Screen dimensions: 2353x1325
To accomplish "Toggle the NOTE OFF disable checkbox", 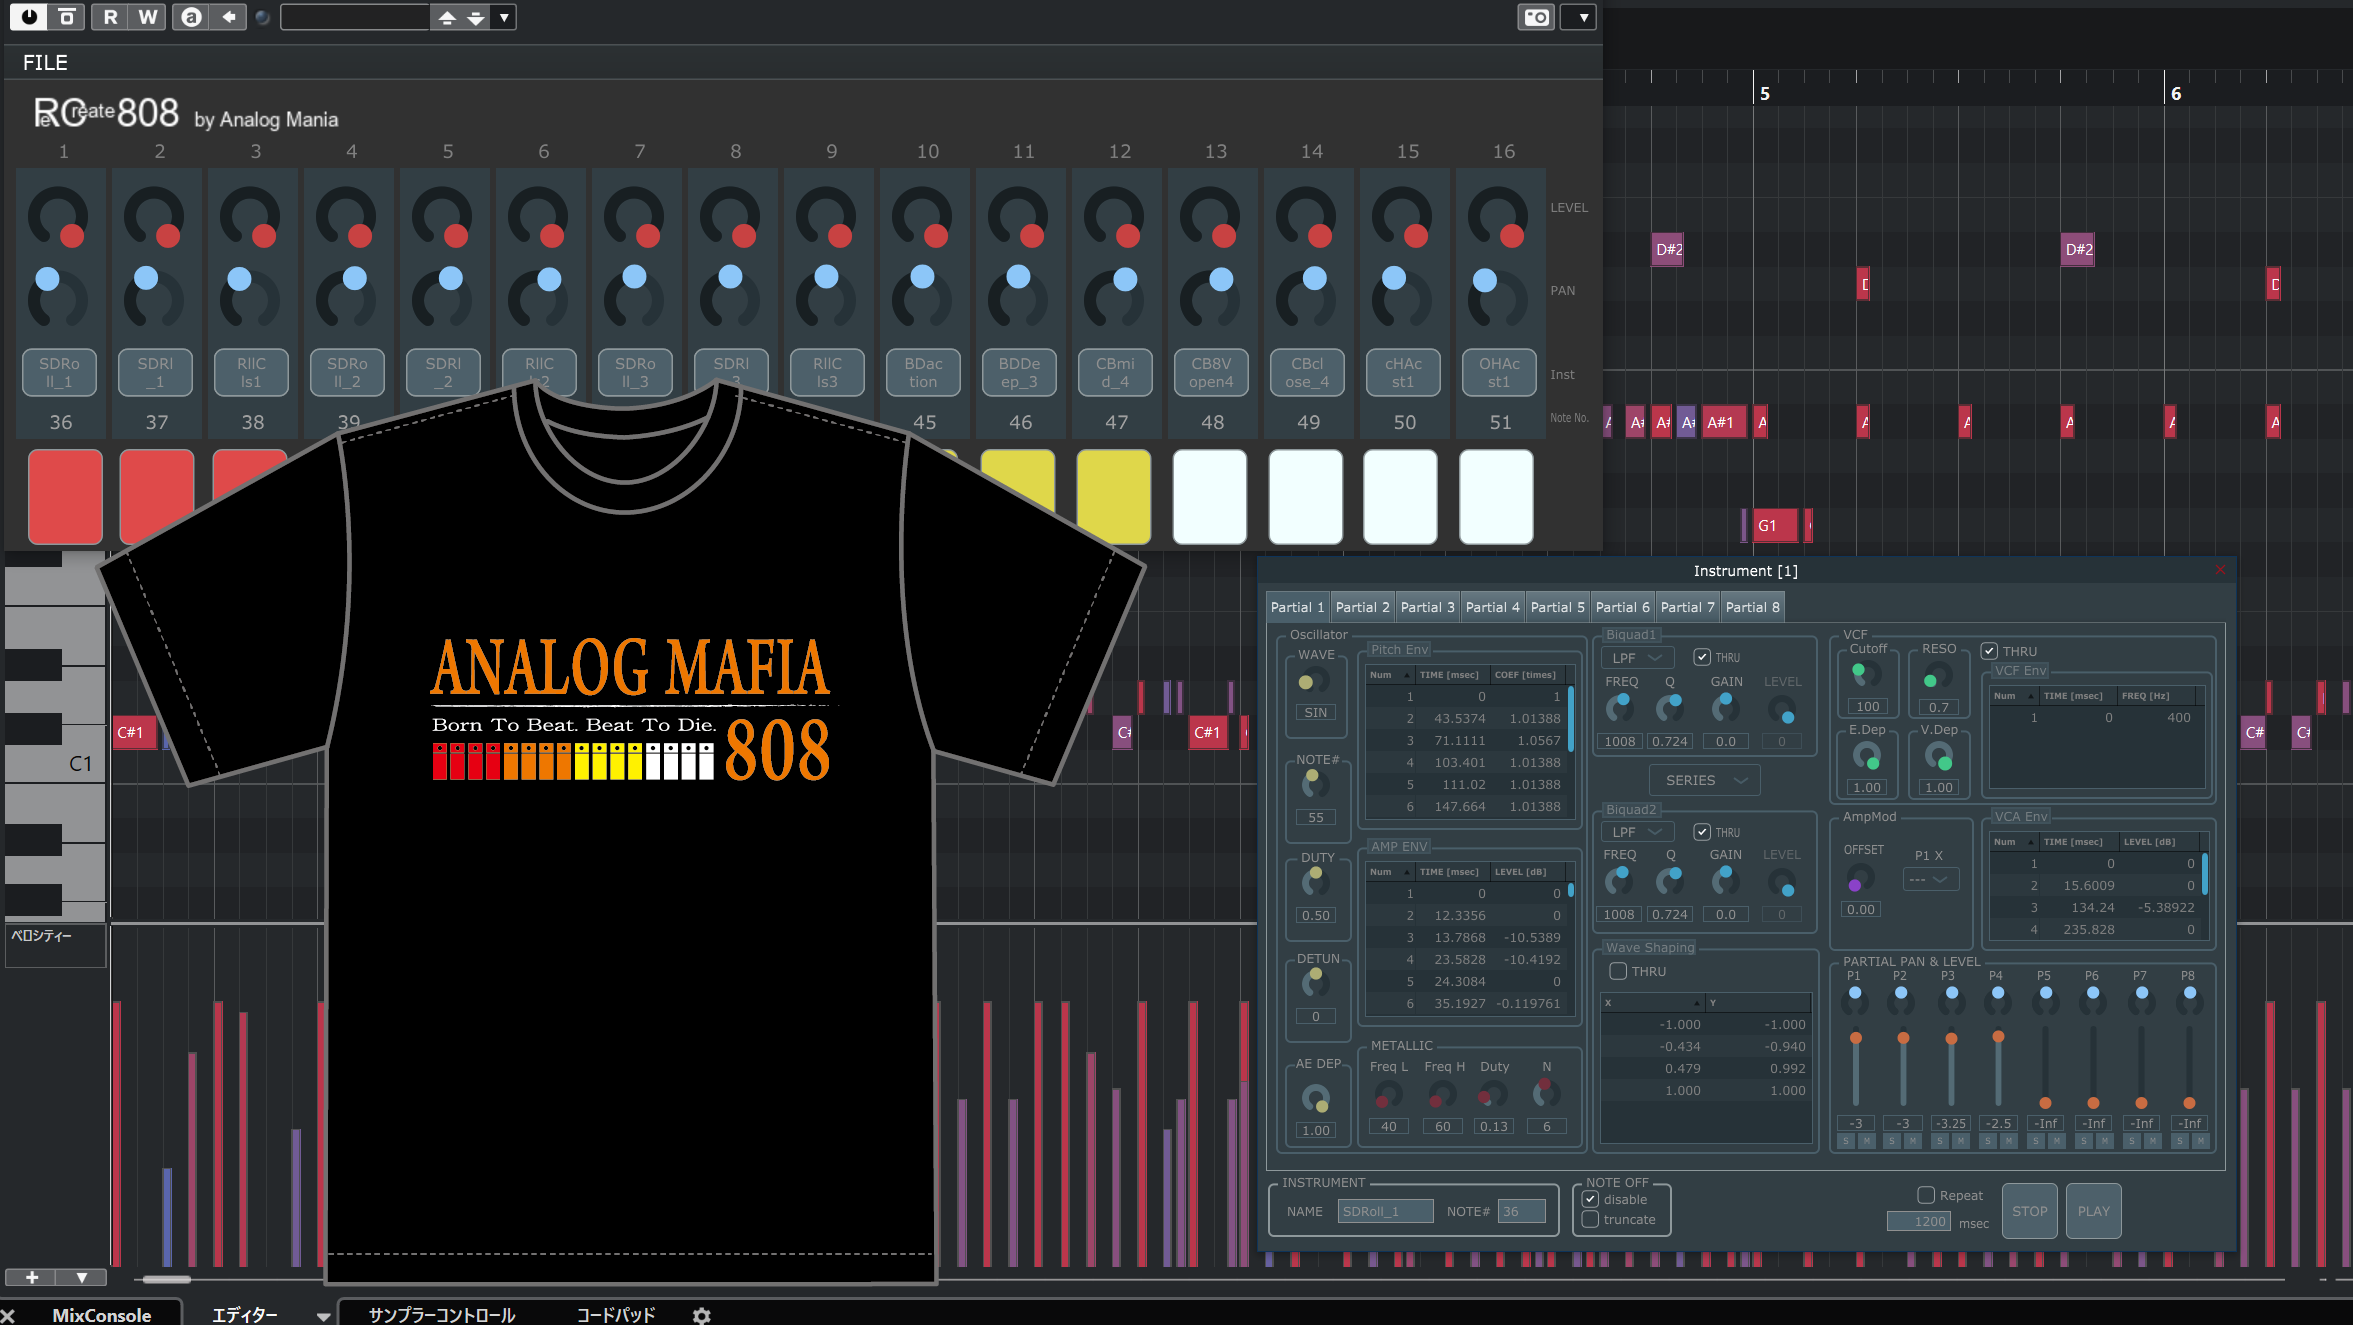I will pos(1590,1199).
